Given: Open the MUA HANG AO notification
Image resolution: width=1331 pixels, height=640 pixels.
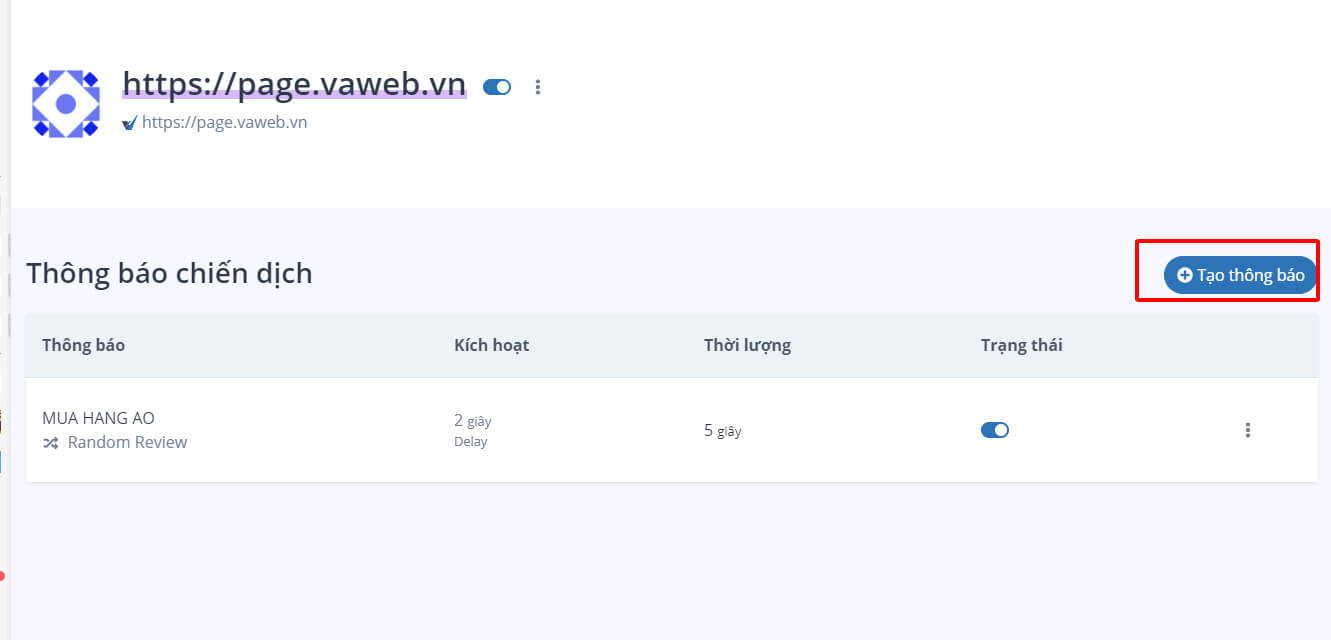Looking at the screenshot, I should pos(98,418).
